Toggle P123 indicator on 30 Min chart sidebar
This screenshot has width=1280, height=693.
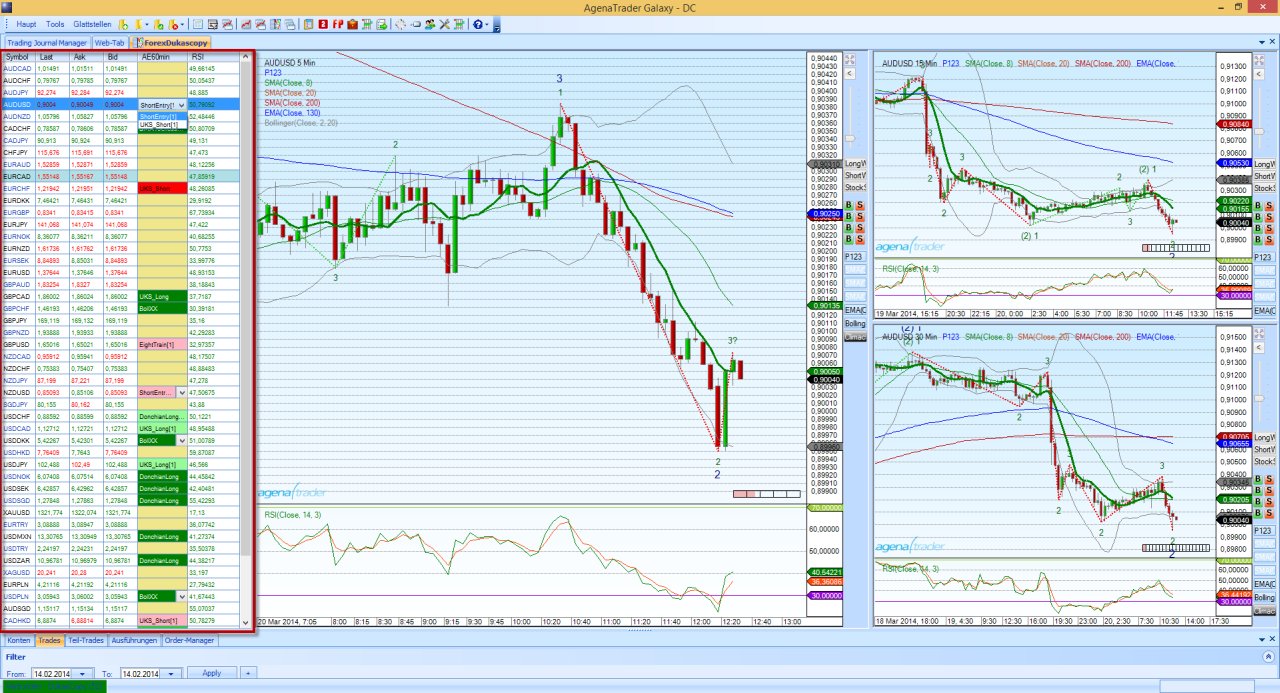(x=1263, y=531)
